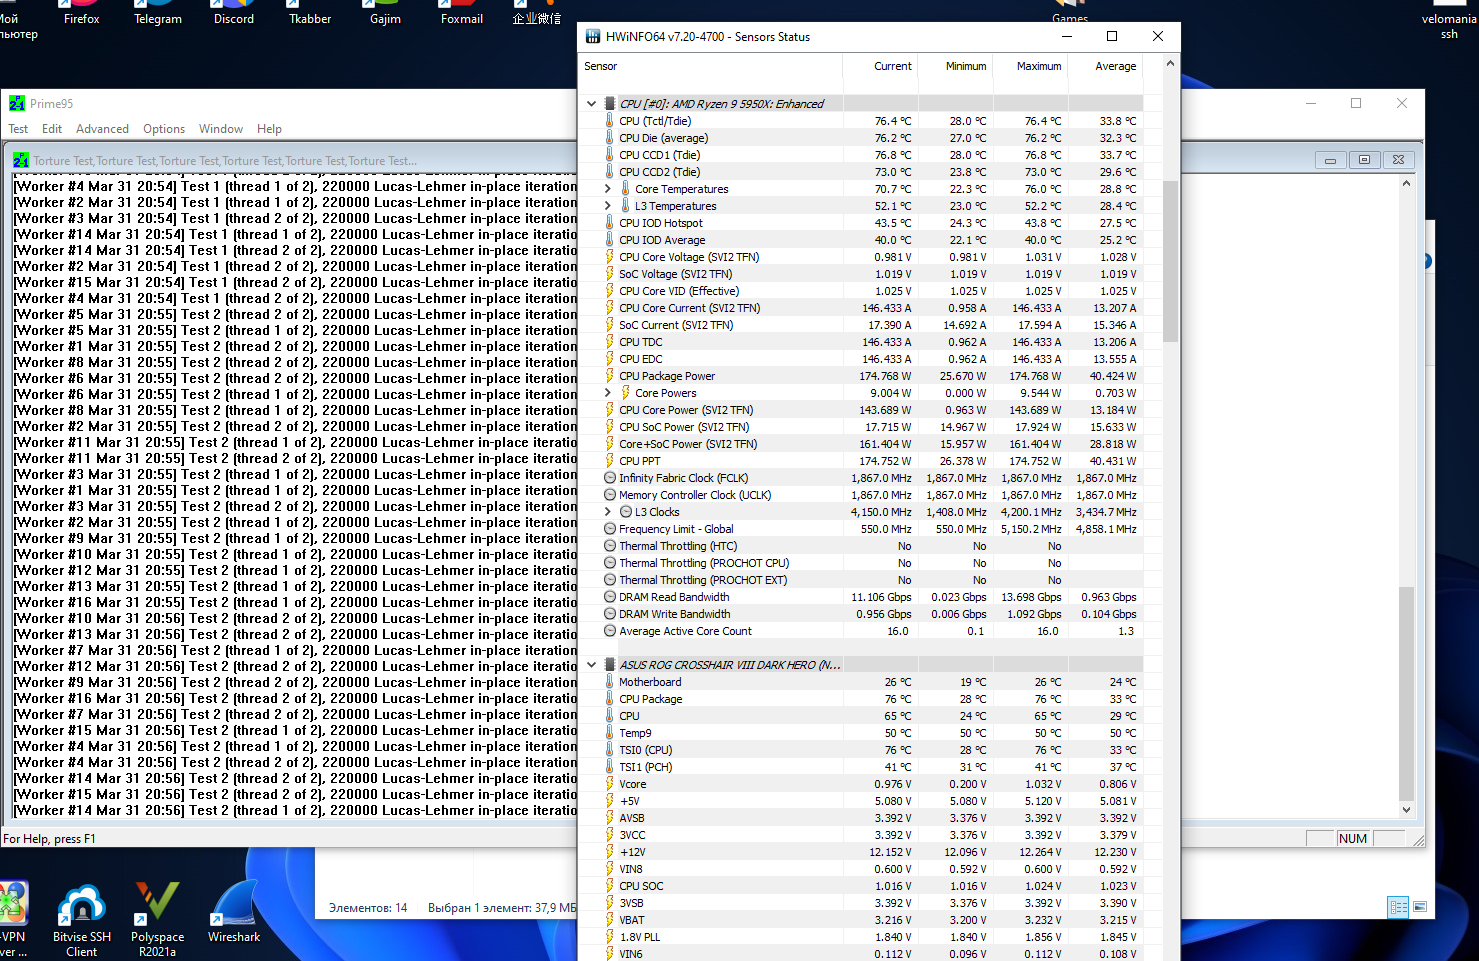
Task: Switch Explorer to details view icon
Action: pos(1398,907)
